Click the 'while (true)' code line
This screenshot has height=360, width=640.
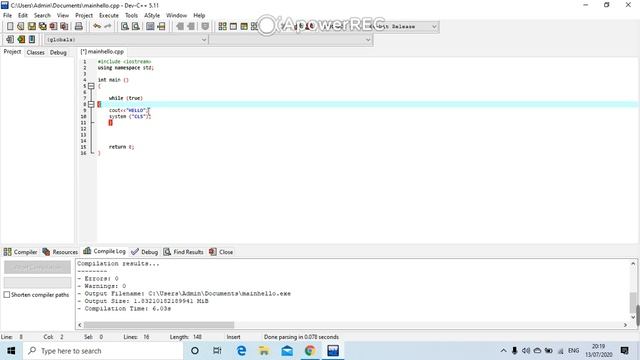coord(126,98)
